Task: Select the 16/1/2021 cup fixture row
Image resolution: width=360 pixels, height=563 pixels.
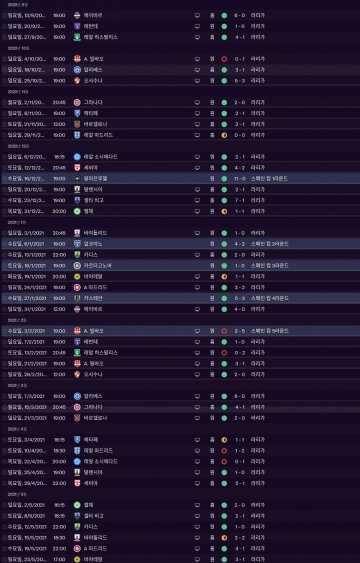Action: point(180,266)
